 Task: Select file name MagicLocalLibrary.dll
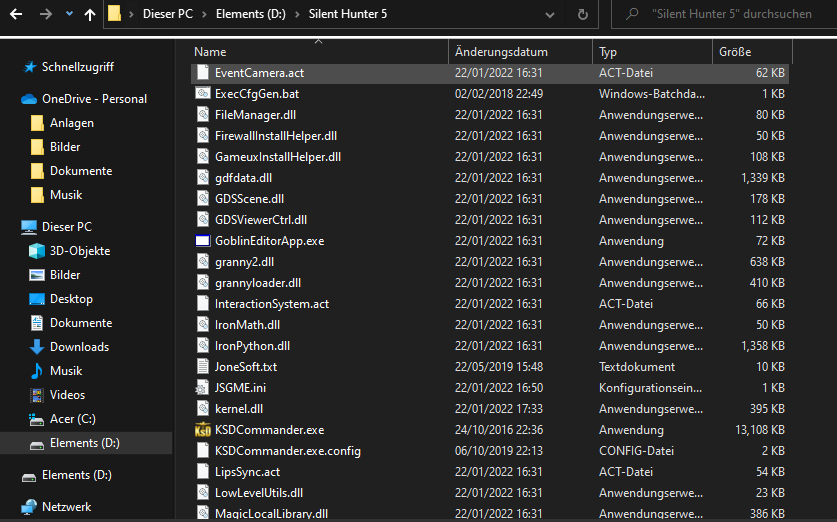271,514
